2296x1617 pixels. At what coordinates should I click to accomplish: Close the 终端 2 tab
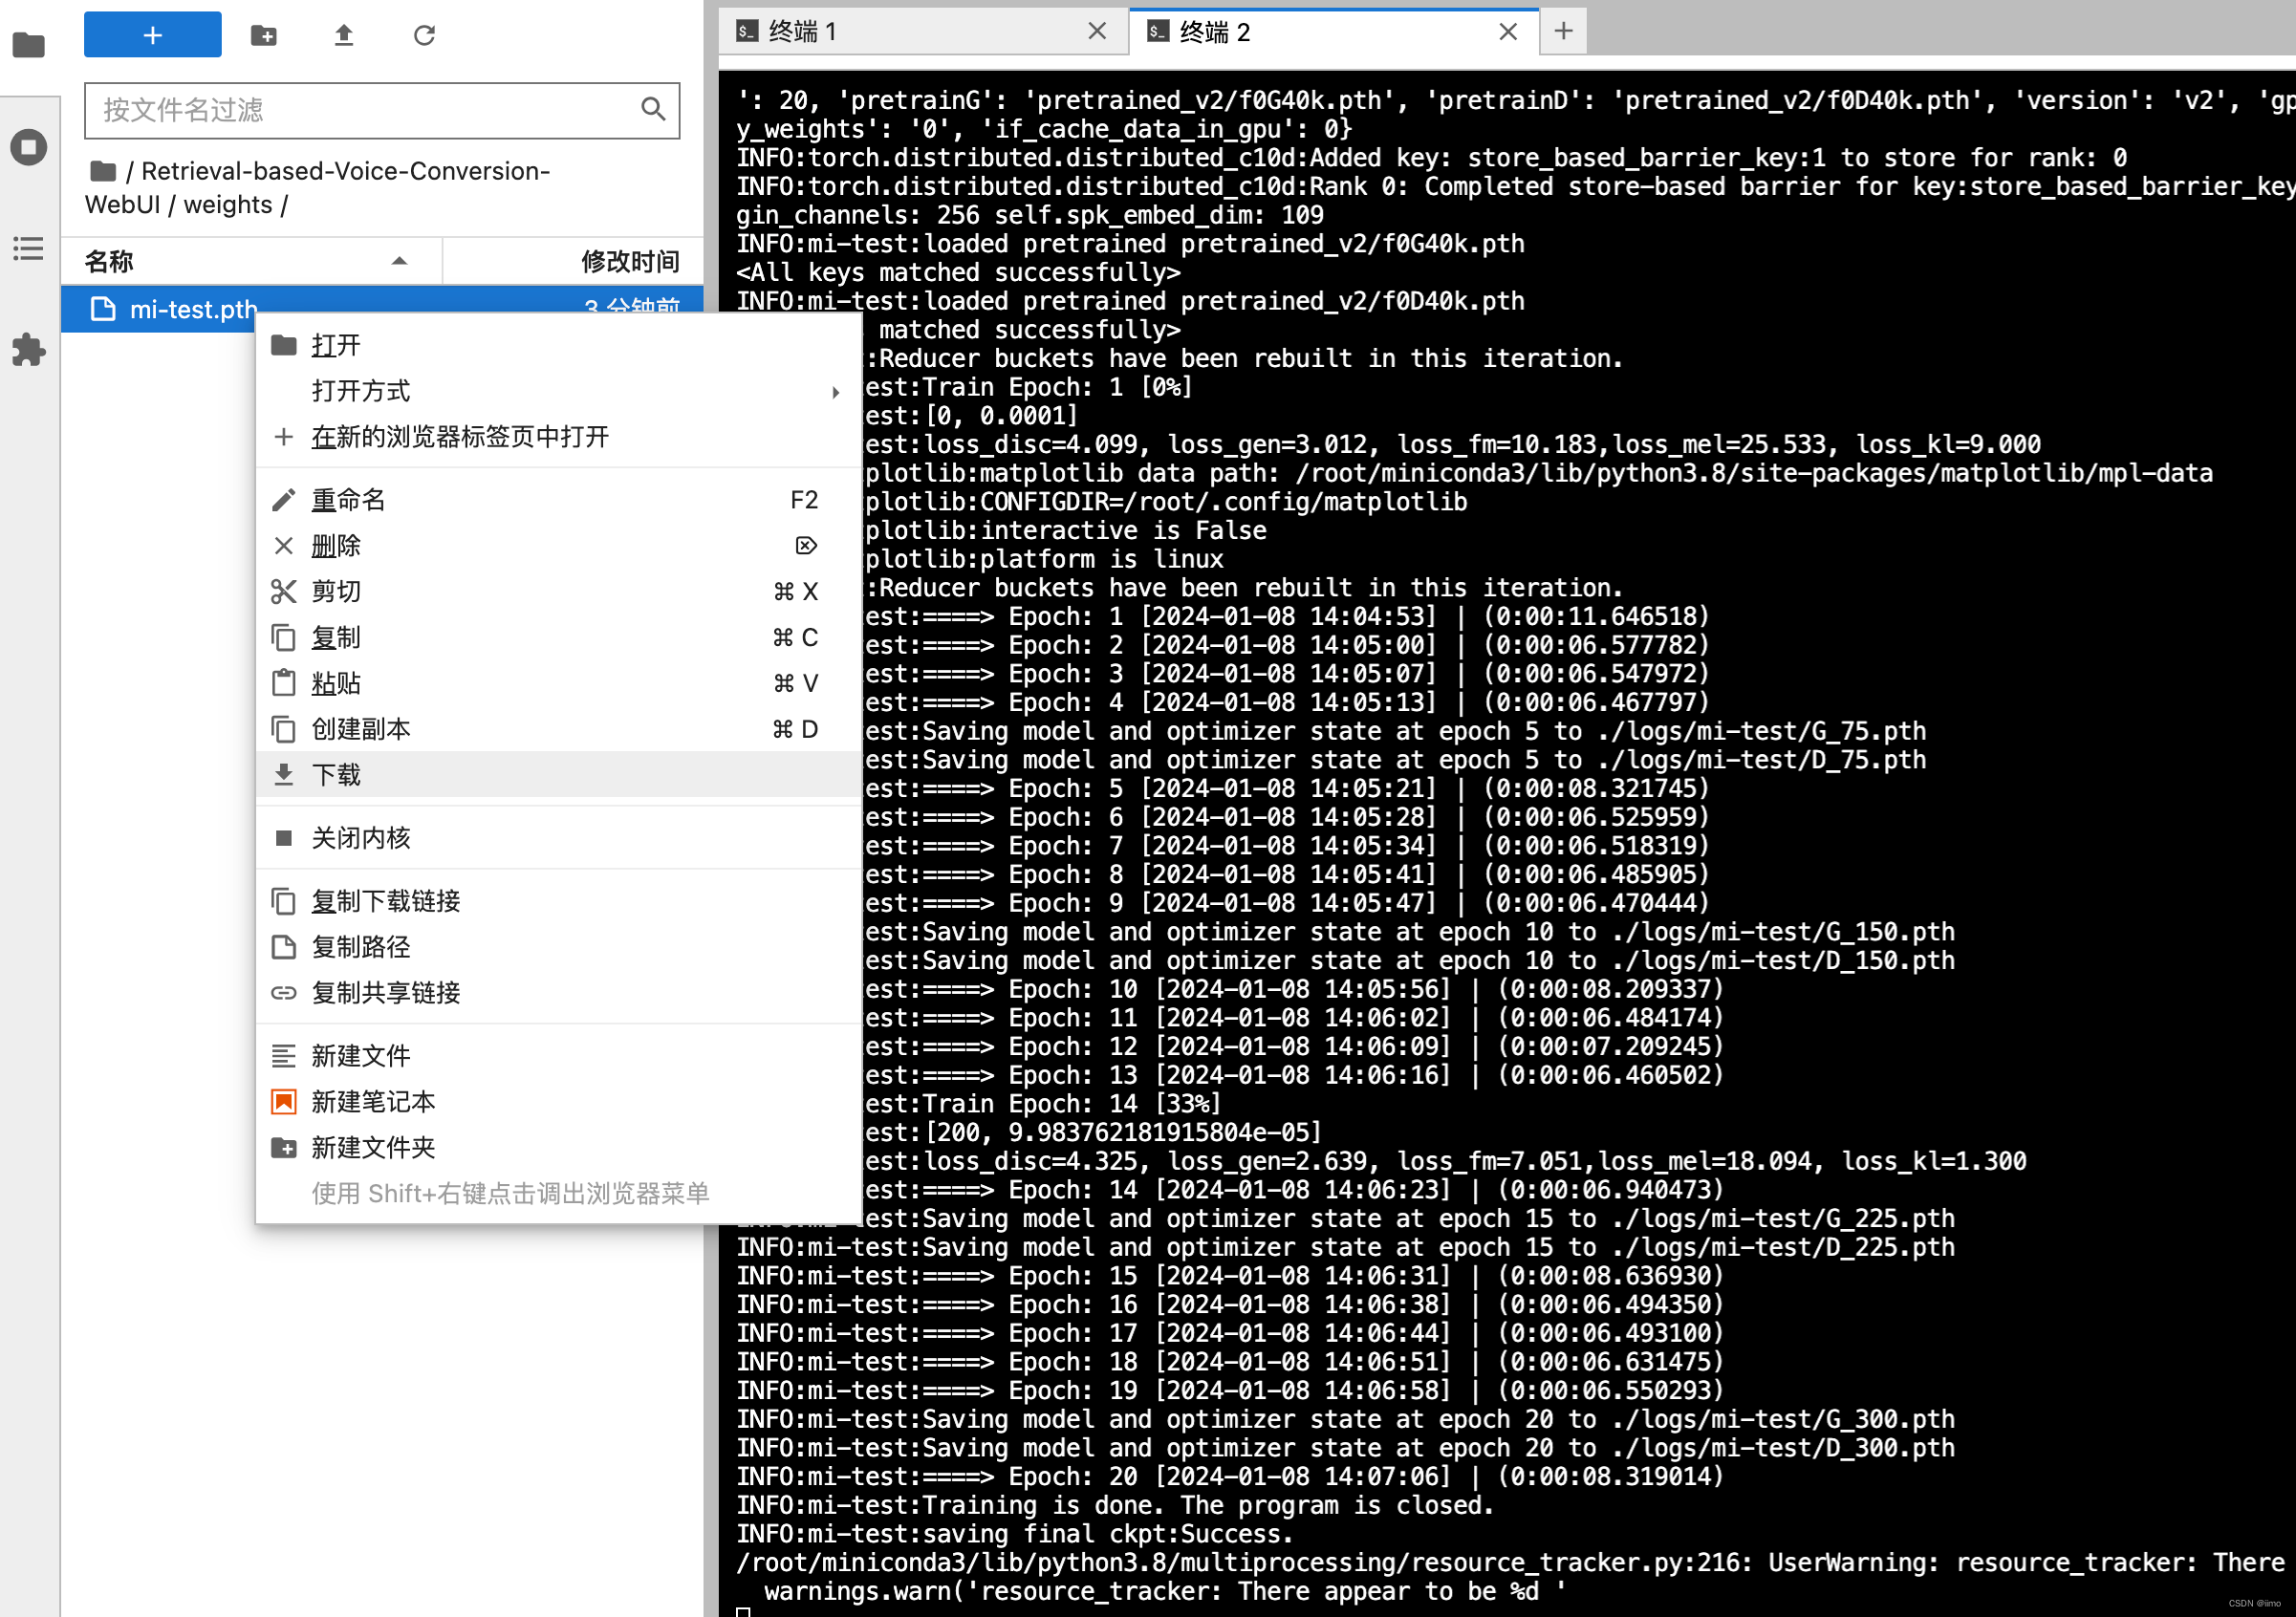(1507, 32)
